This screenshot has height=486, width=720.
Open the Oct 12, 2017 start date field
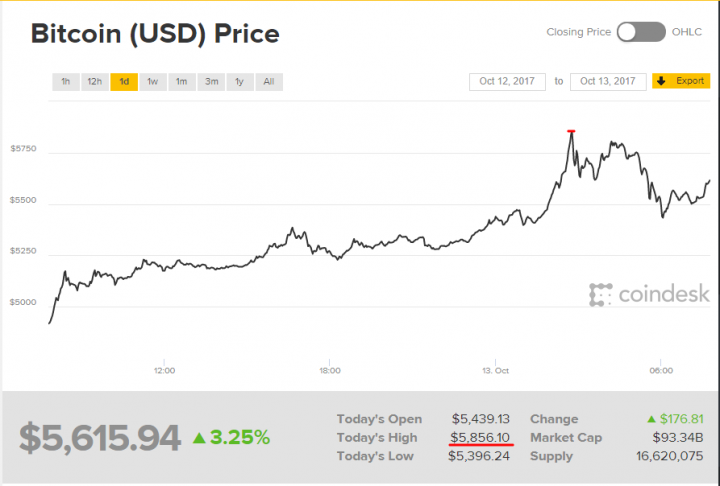pyautogui.click(x=507, y=81)
